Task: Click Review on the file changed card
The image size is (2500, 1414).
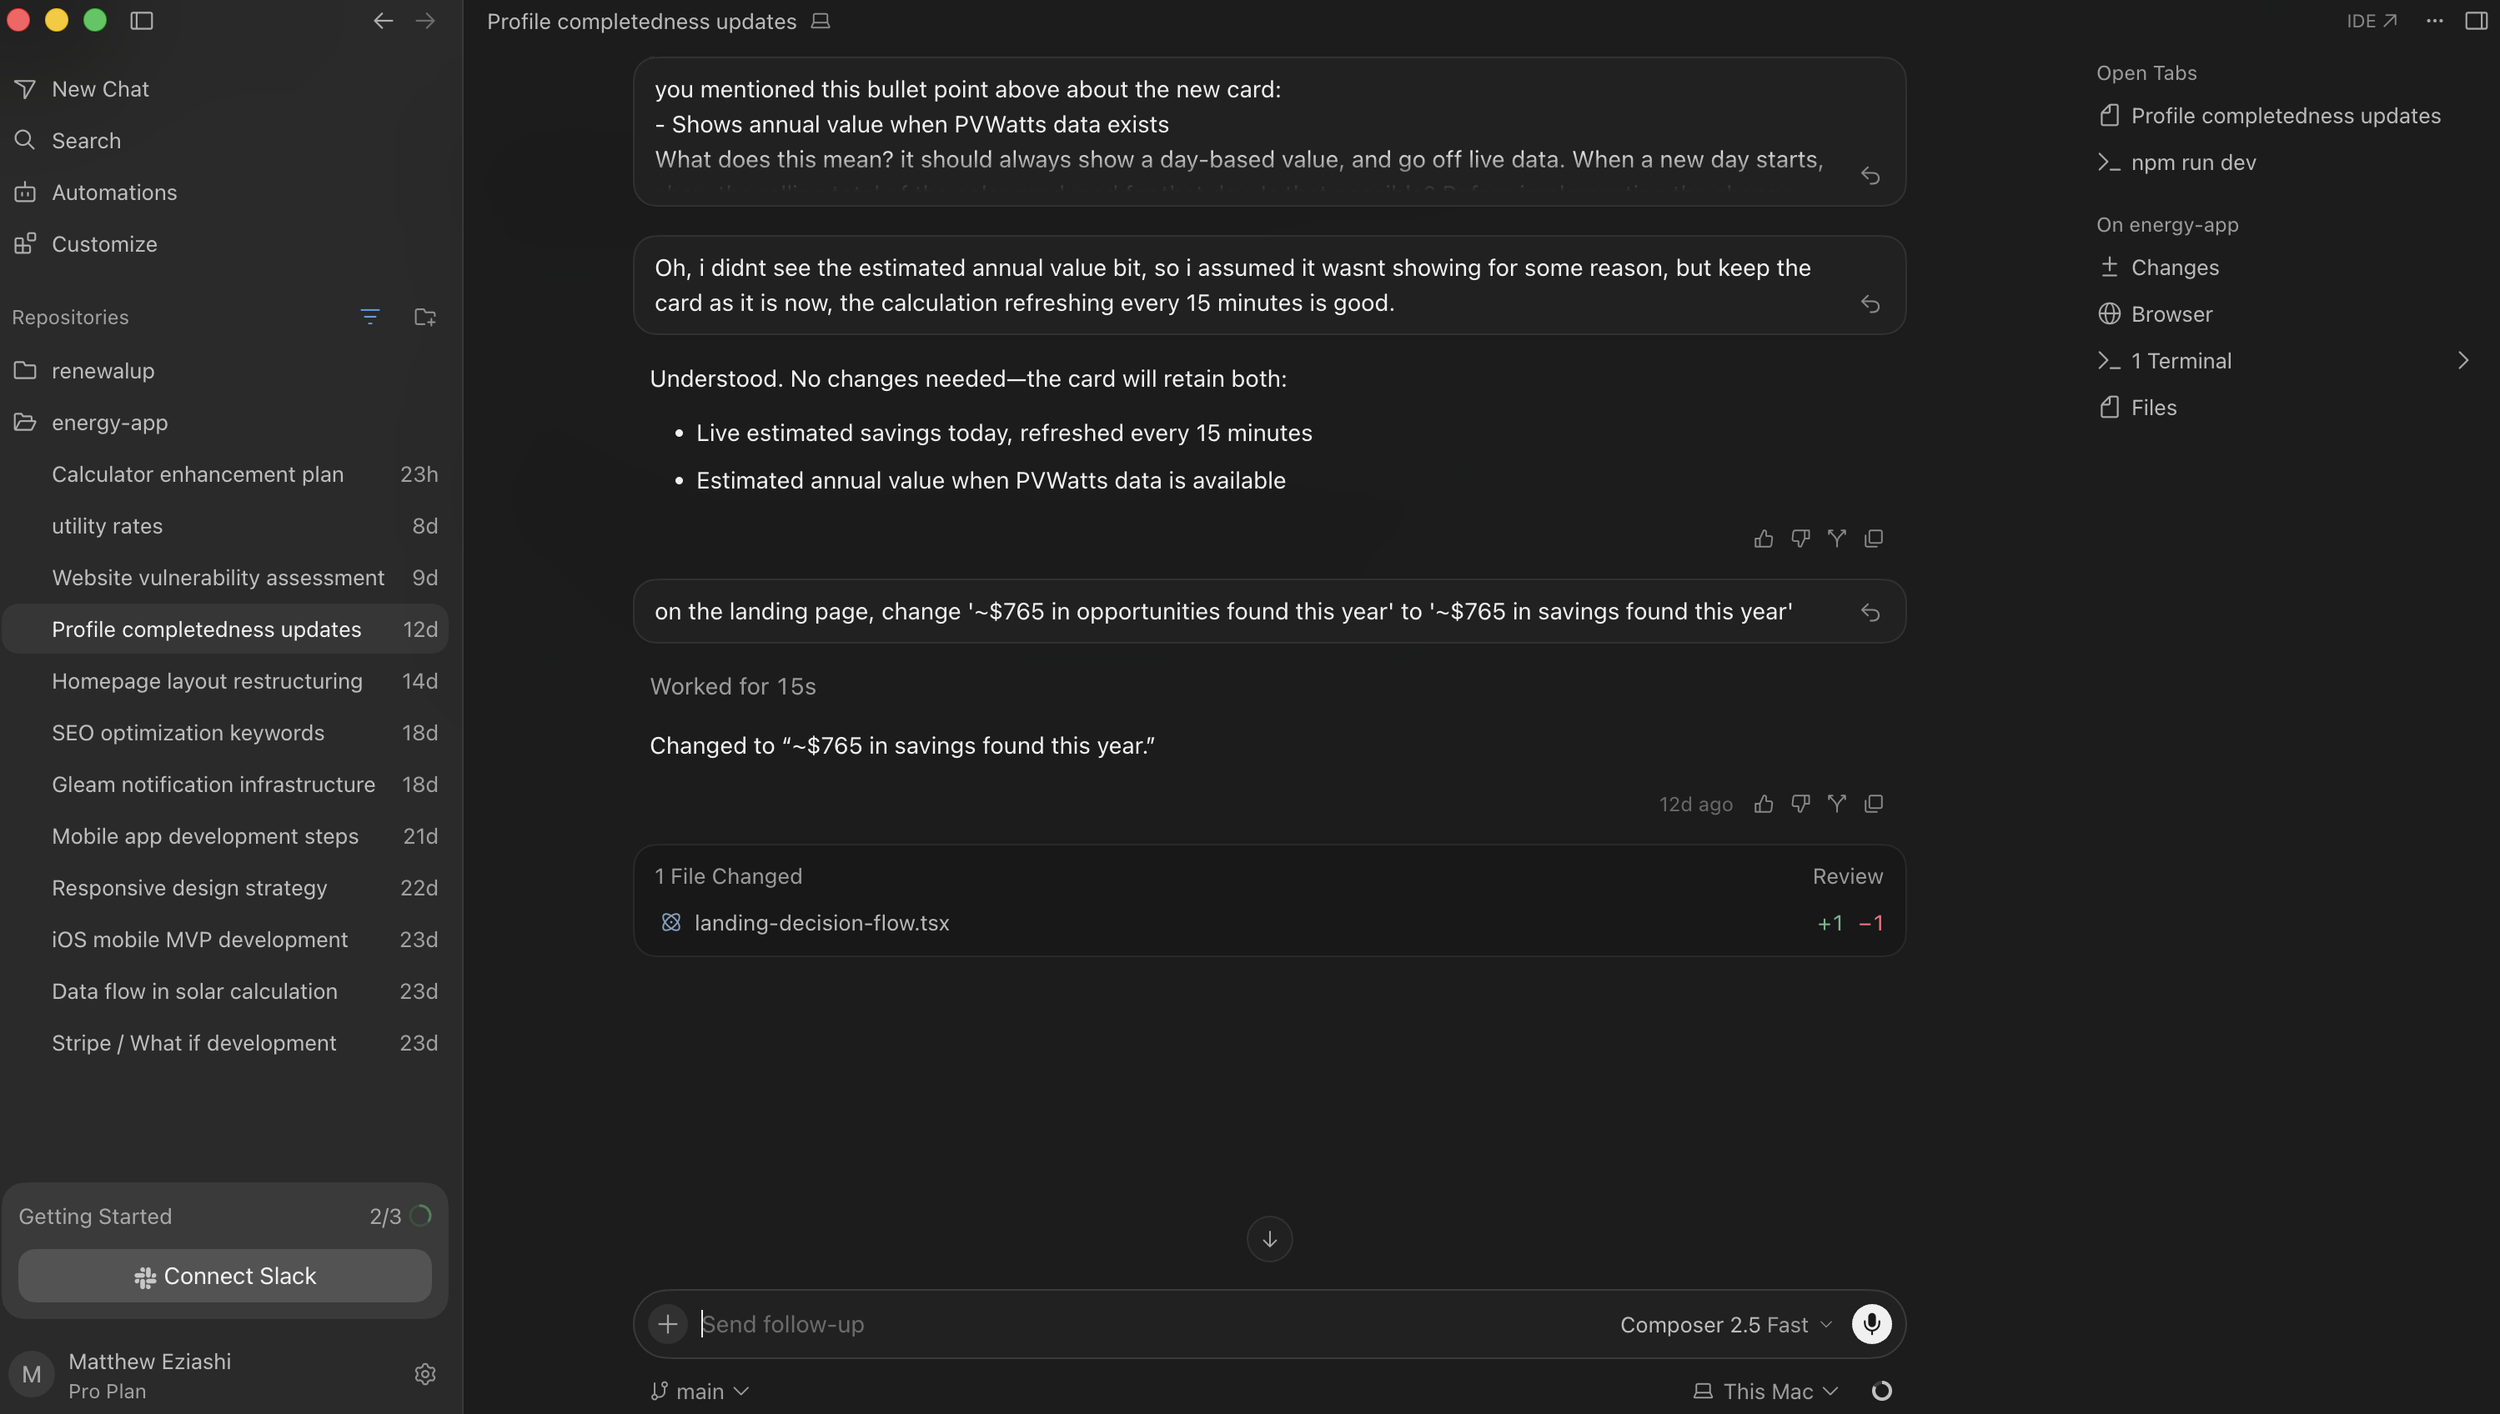Action: click(1847, 876)
